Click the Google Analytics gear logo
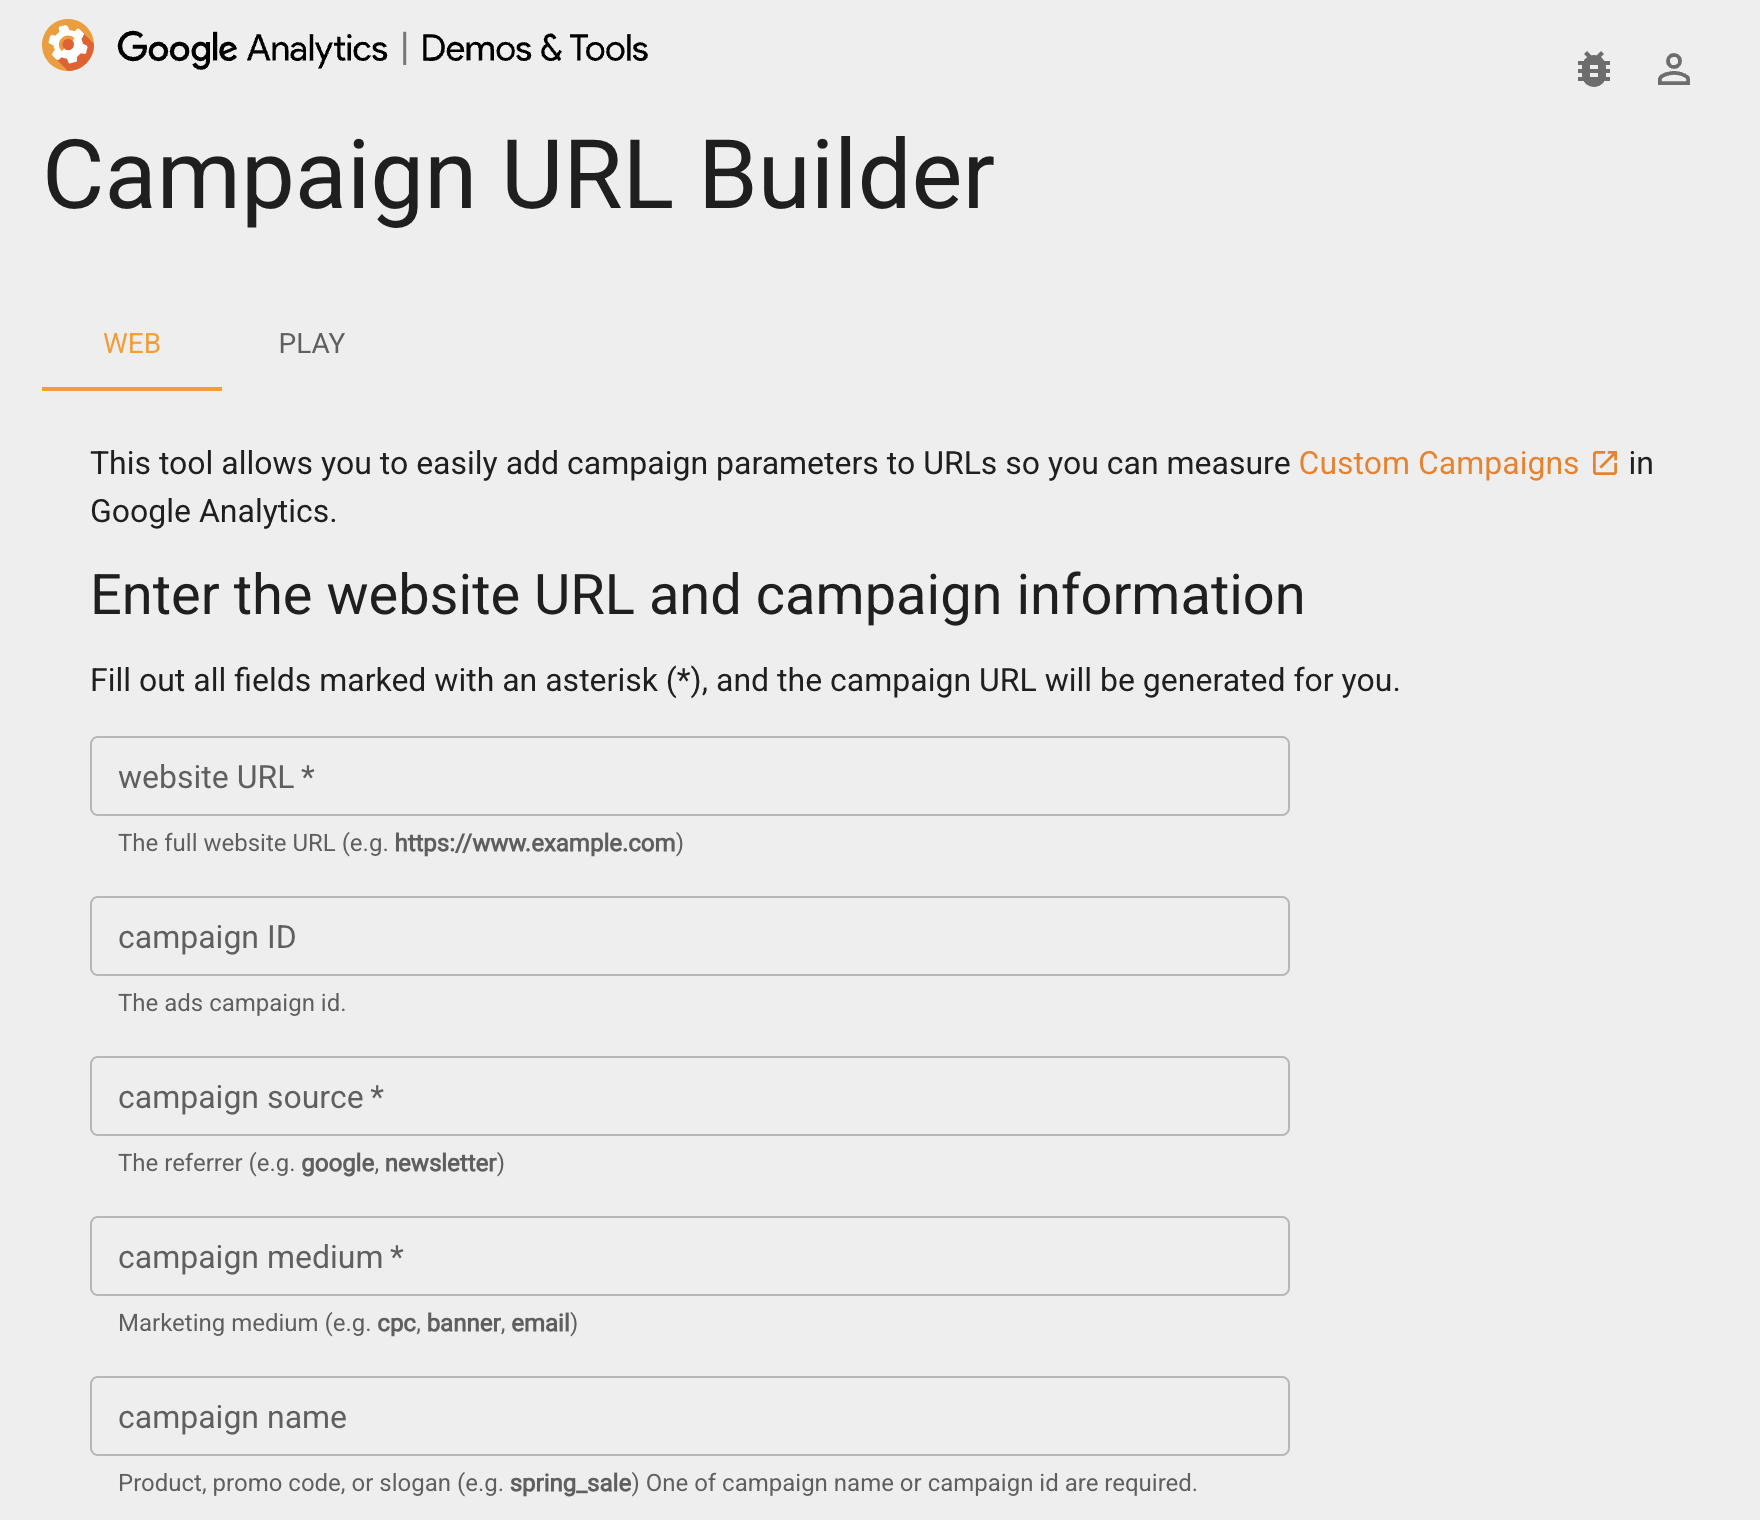 [x=68, y=46]
